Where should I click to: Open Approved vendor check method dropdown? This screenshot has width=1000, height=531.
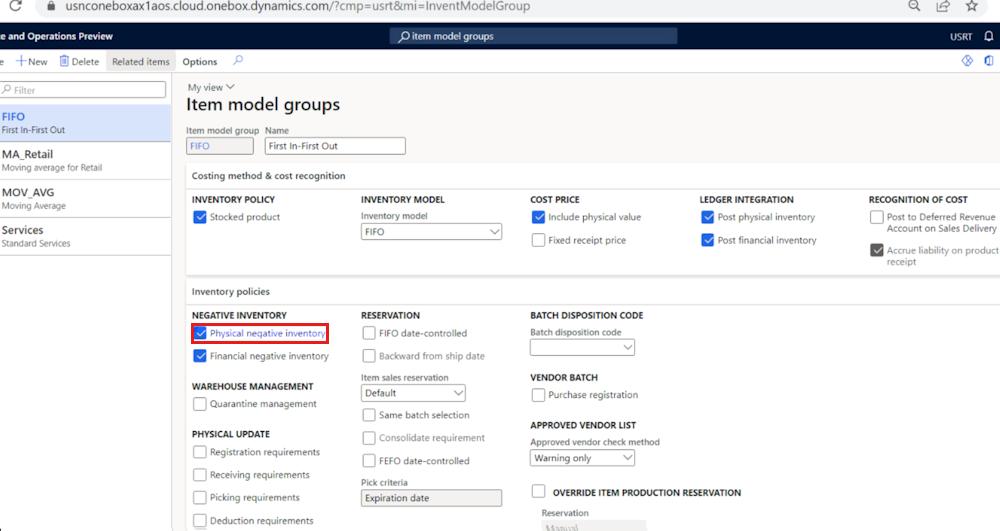(x=582, y=458)
